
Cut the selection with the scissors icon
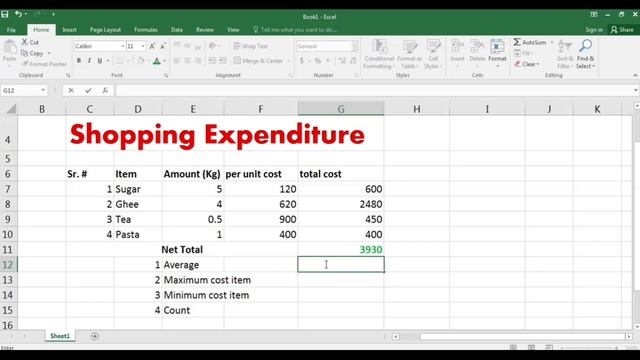(x=30, y=42)
